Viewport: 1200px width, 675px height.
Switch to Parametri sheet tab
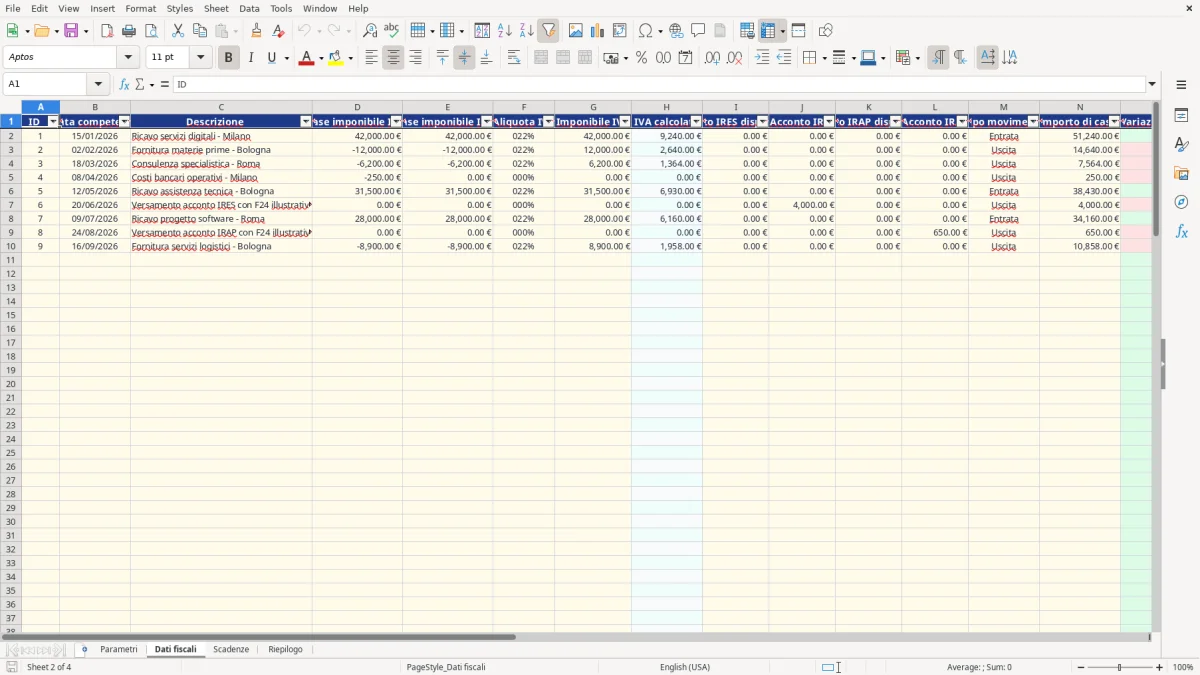119,649
